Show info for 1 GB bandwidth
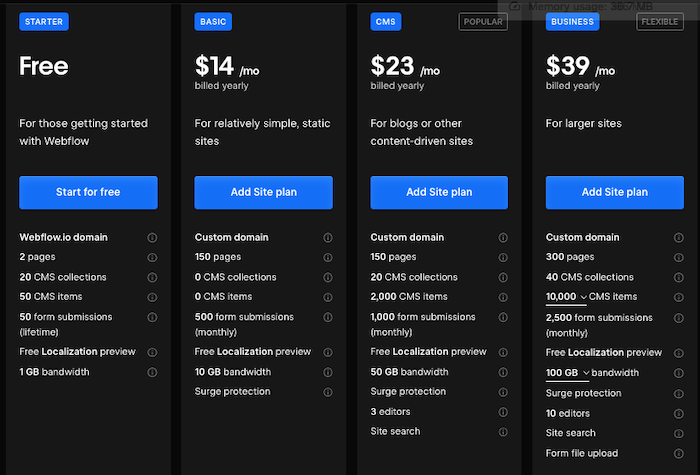This screenshot has height=475, width=700. 152,372
